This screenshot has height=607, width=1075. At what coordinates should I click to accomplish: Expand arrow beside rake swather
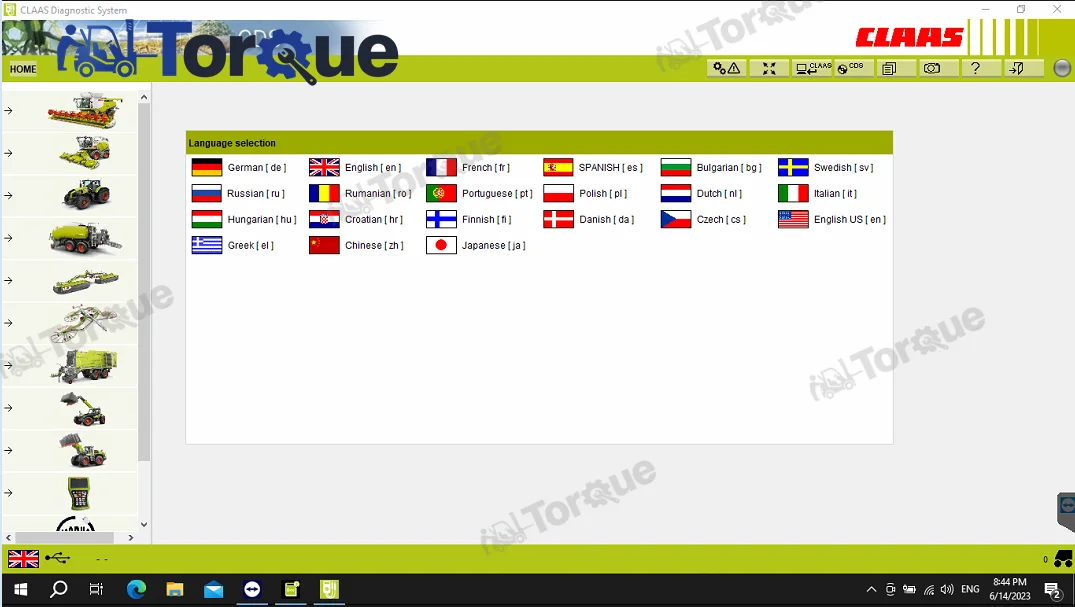click(8, 323)
